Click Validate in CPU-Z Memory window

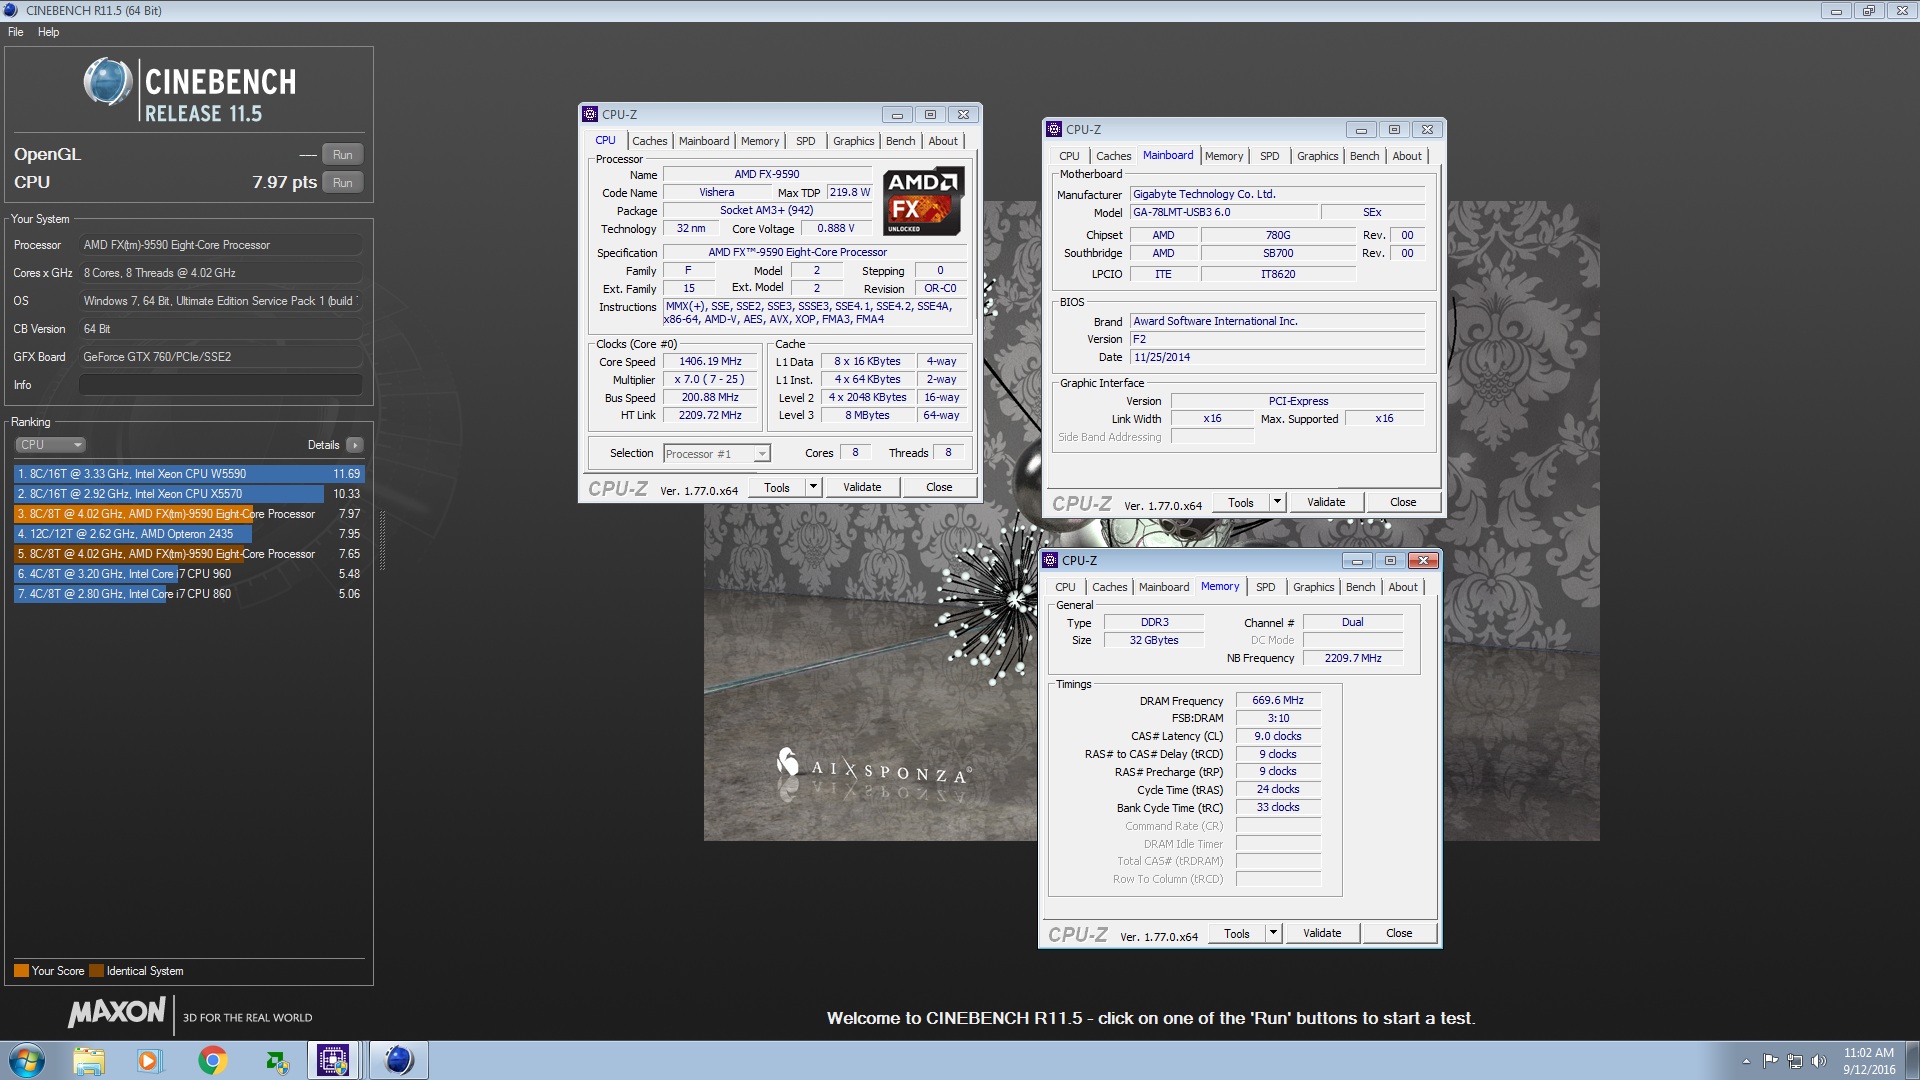click(x=1322, y=933)
